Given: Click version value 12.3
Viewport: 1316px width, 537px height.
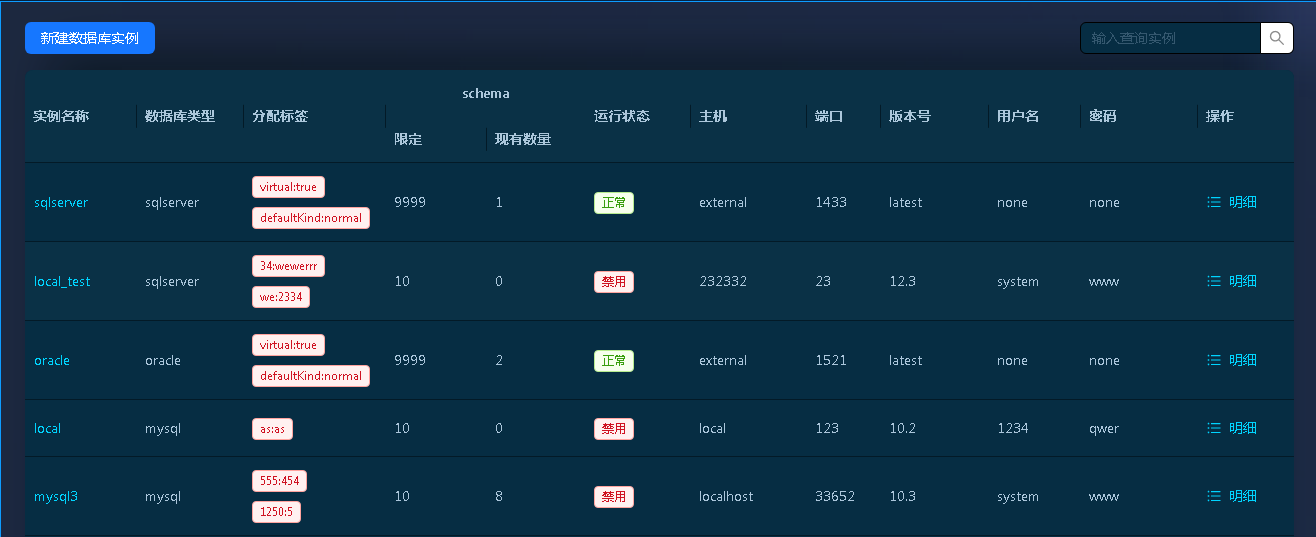Looking at the screenshot, I should [x=902, y=281].
